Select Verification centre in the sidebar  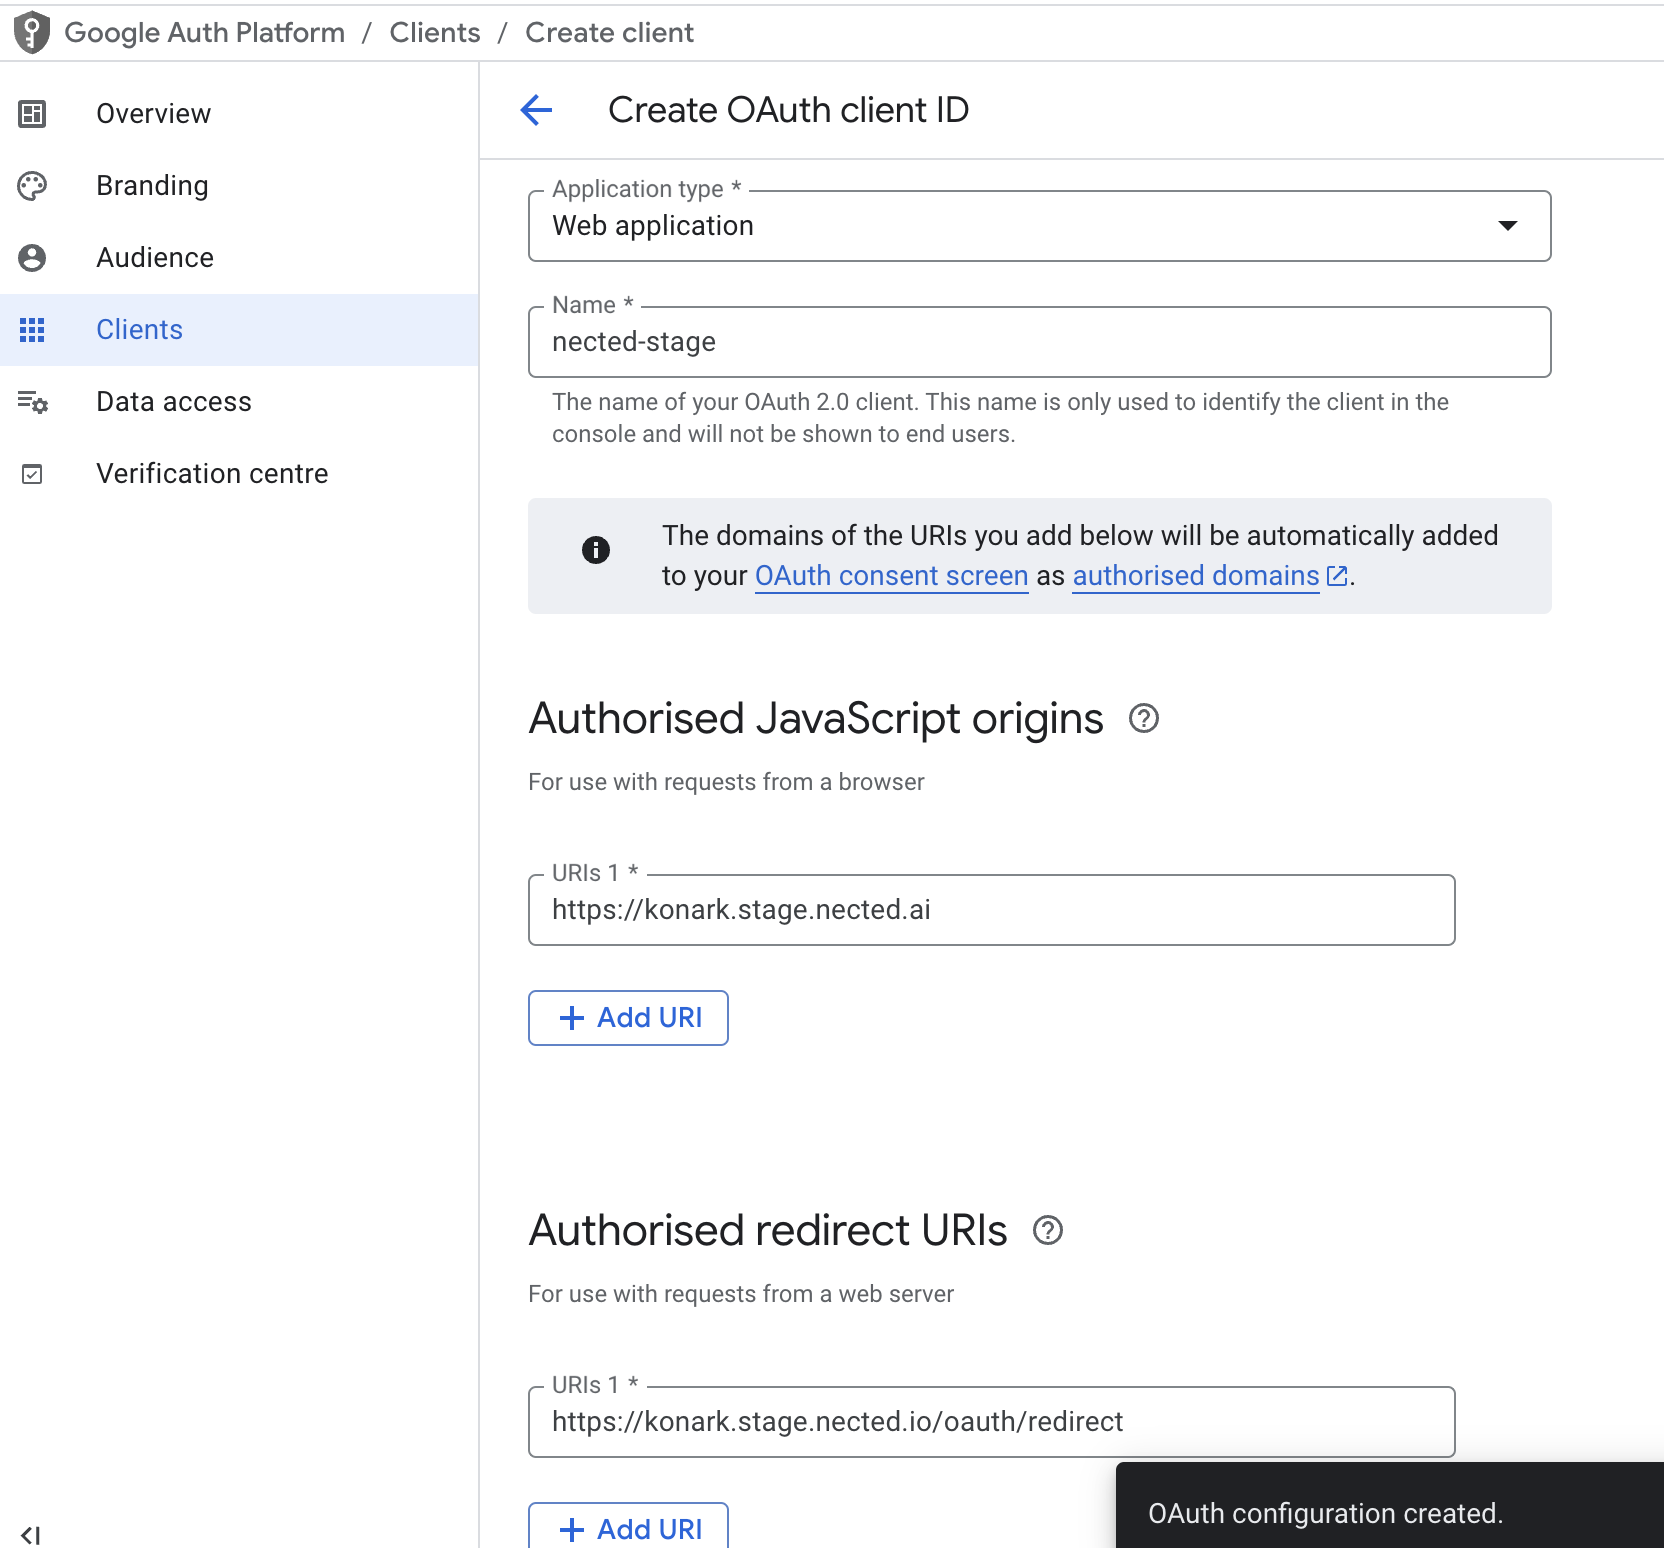click(212, 474)
